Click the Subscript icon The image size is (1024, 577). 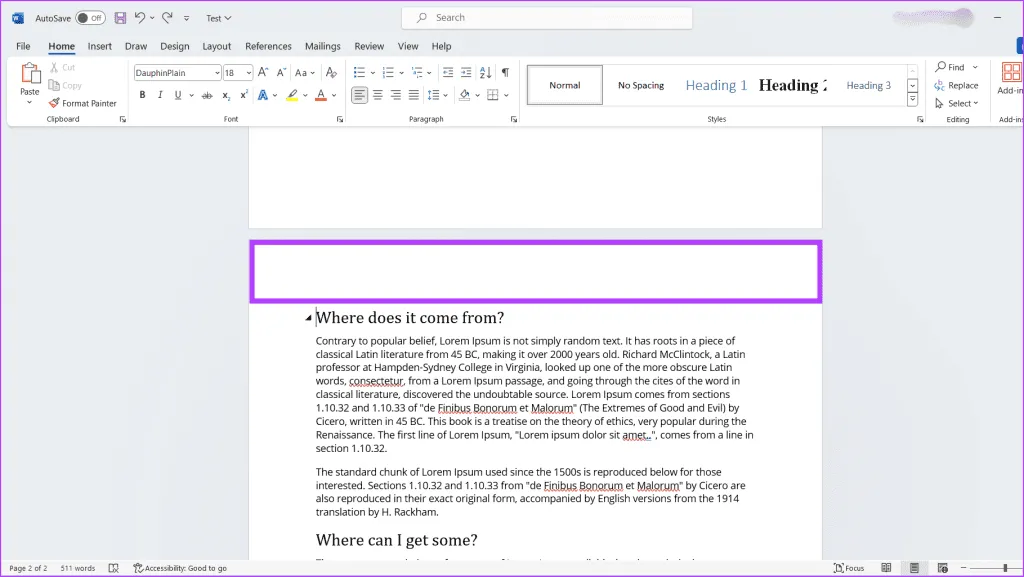click(226, 95)
